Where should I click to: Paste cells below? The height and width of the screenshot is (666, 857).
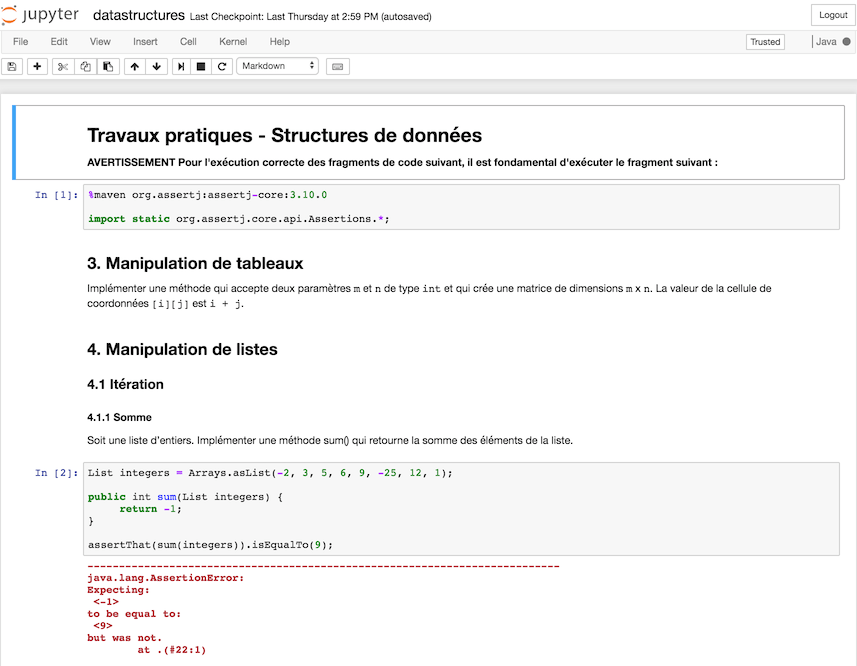pos(108,66)
